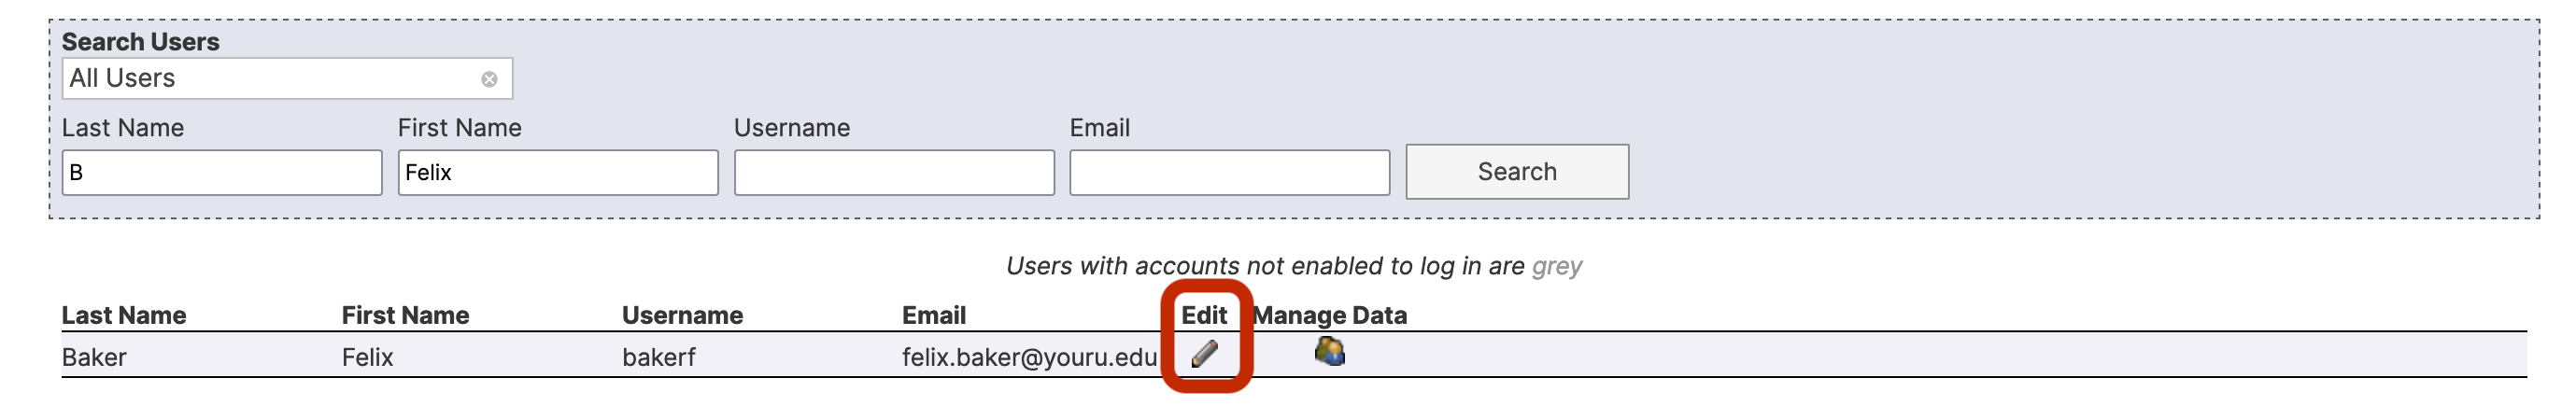Screen dimensions: 2576x420
Task: Click the empty Email input field
Action: click(x=1230, y=173)
